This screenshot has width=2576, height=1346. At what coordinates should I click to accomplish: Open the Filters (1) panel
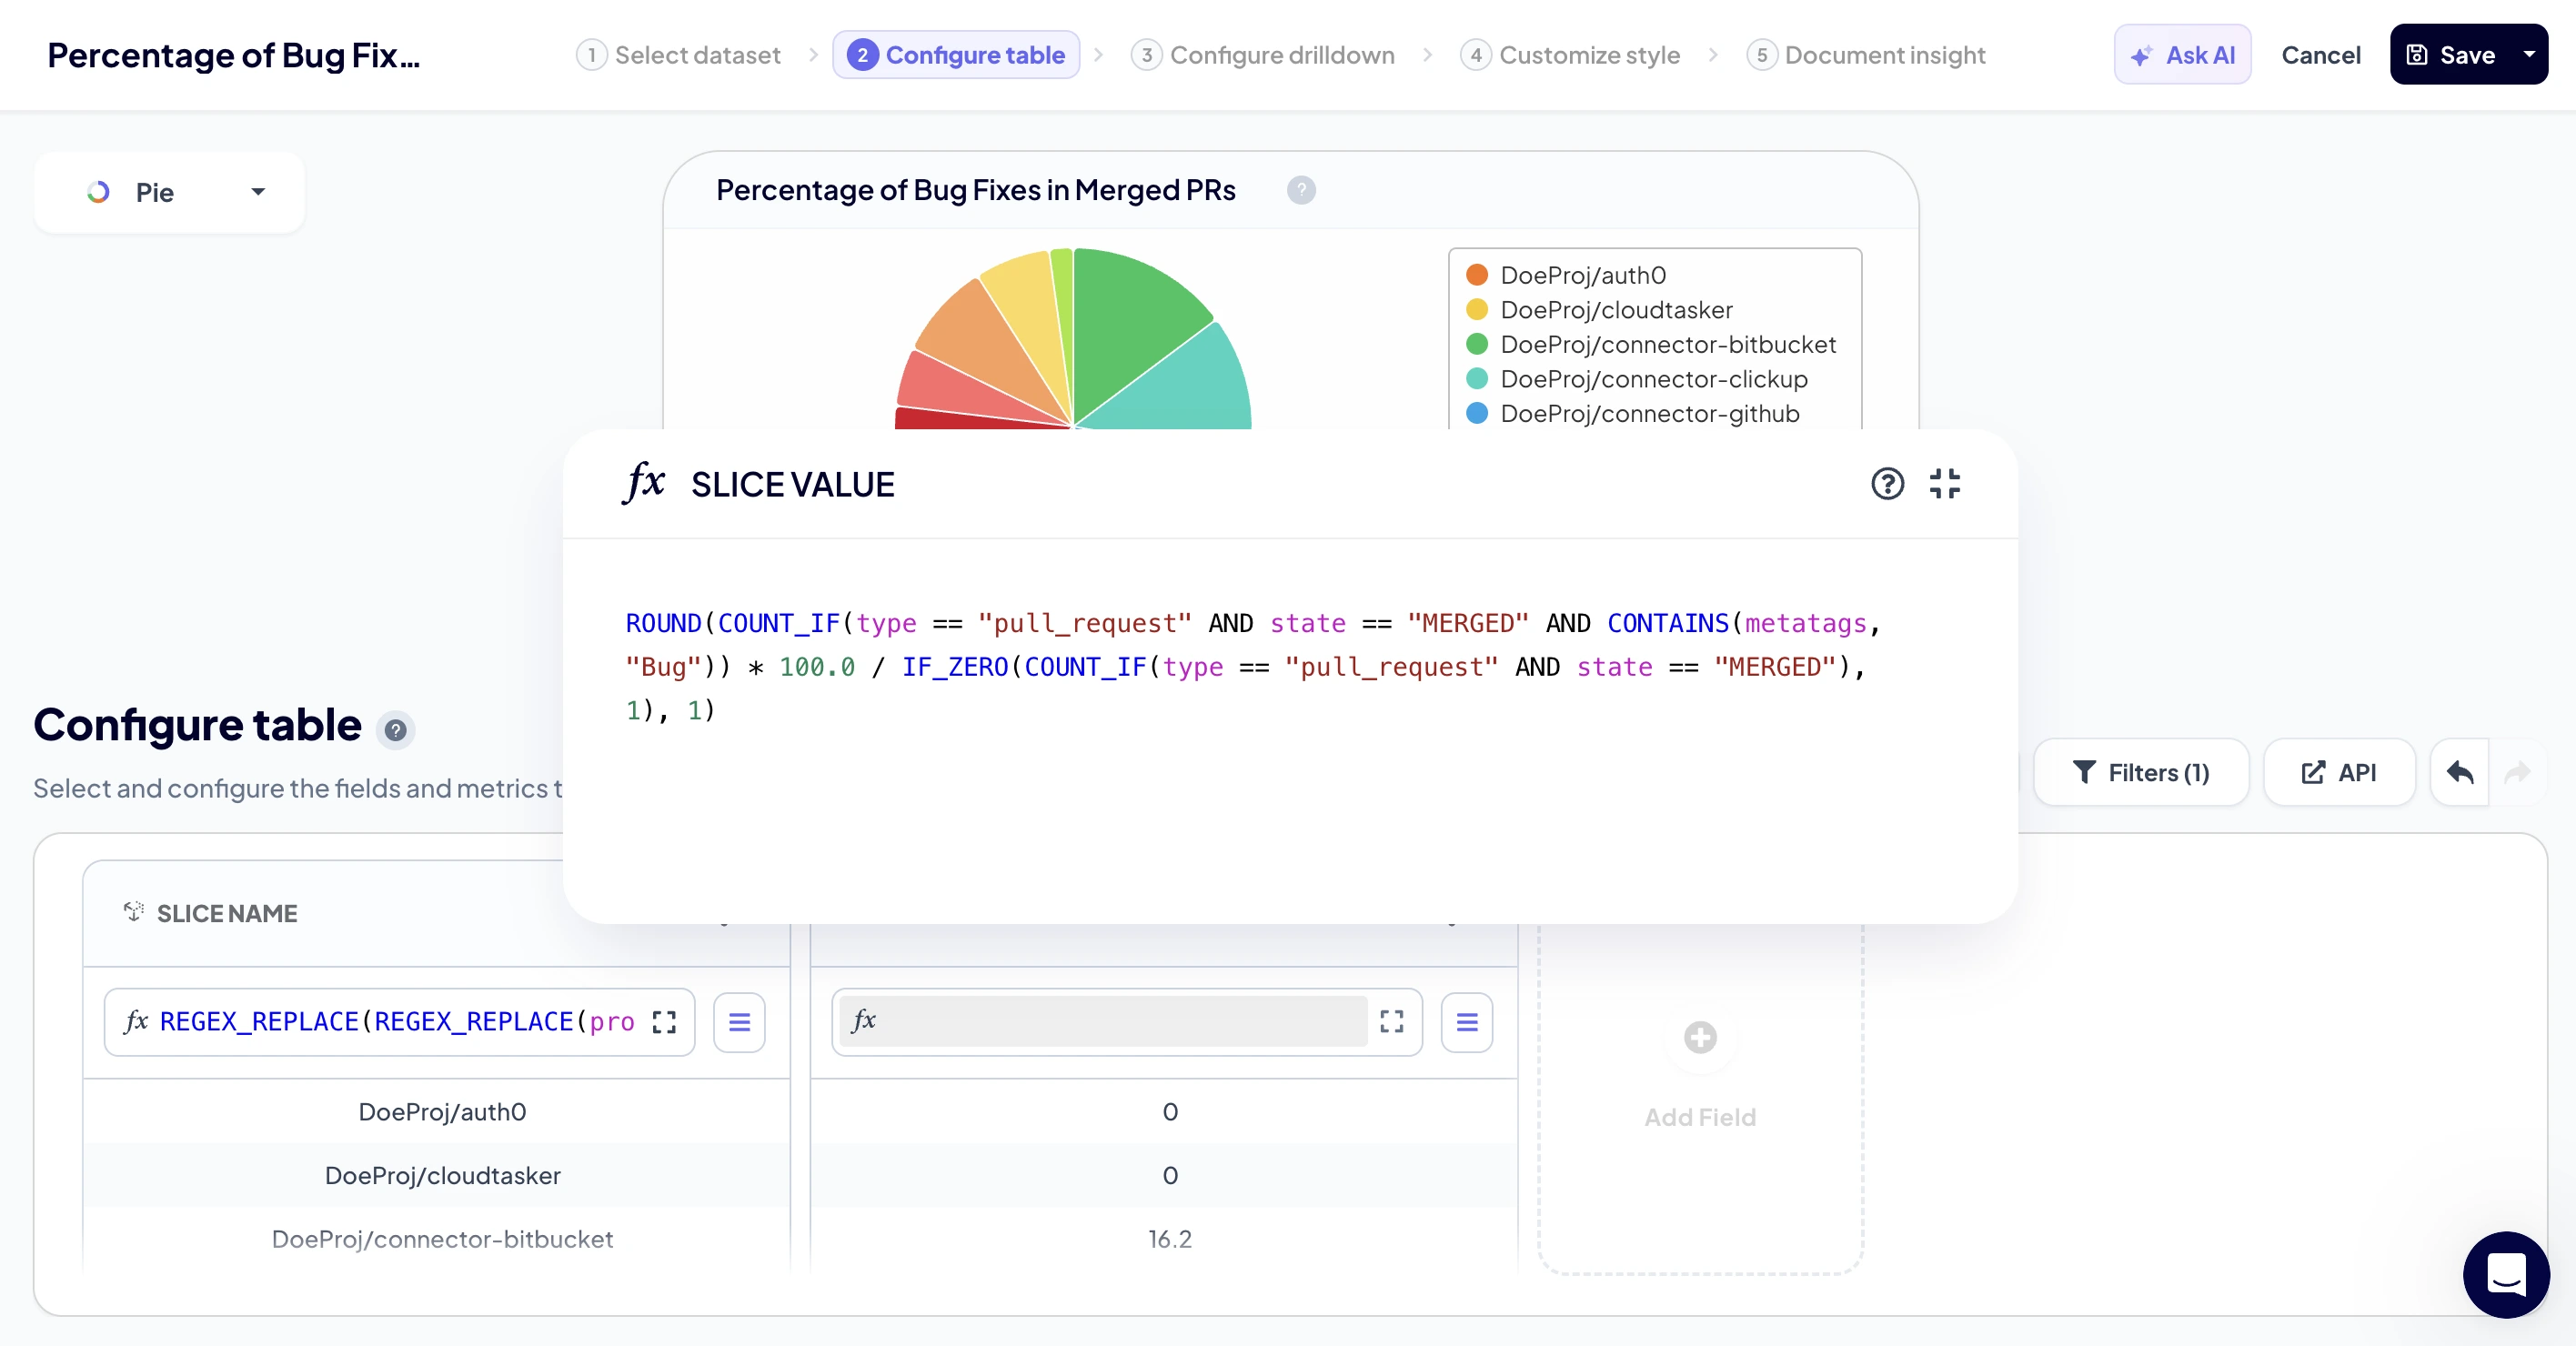point(2141,772)
